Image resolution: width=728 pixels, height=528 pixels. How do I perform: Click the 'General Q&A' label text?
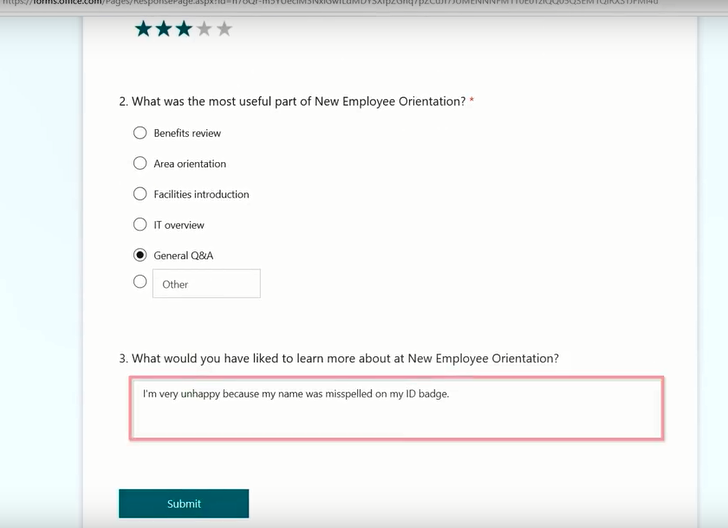(183, 256)
